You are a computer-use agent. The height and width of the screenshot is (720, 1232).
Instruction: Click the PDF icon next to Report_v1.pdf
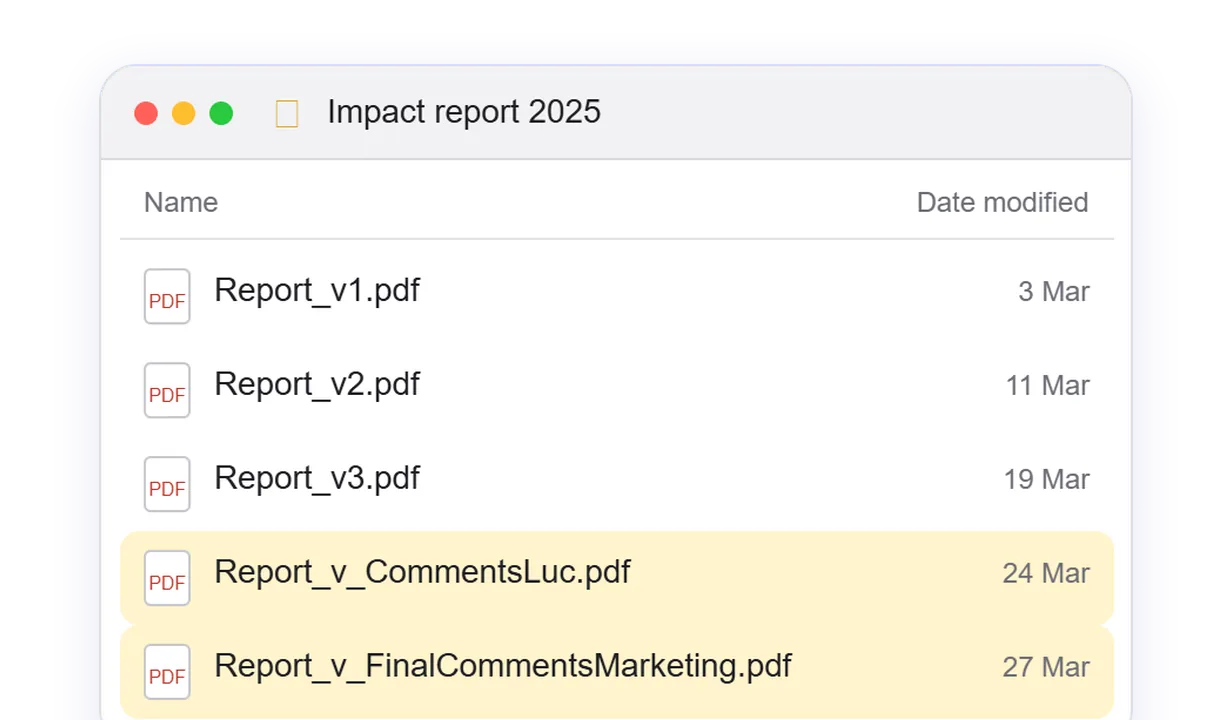pyautogui.click(x=167, y=296)
